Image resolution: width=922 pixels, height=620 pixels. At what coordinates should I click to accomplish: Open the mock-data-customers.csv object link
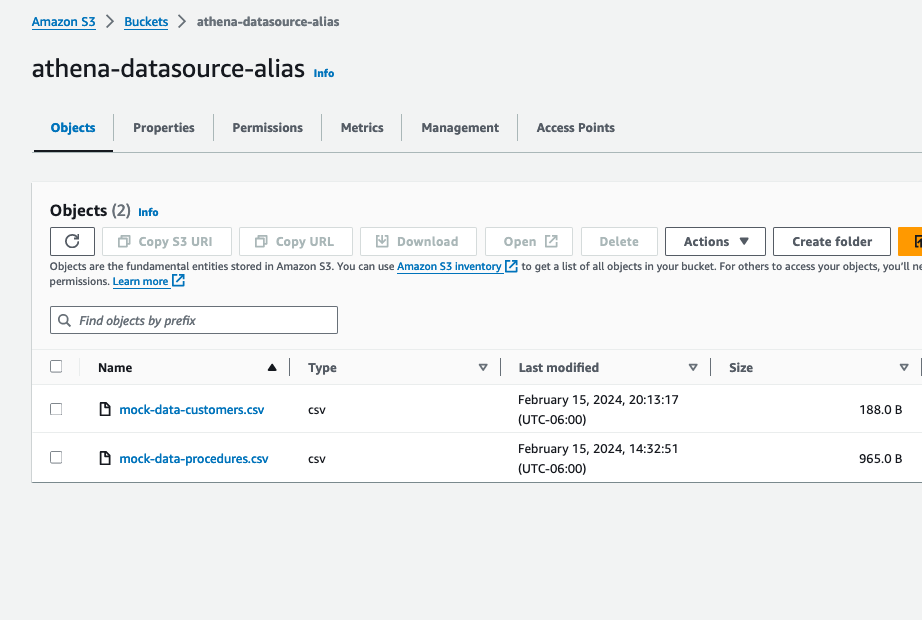click(192, 409)
